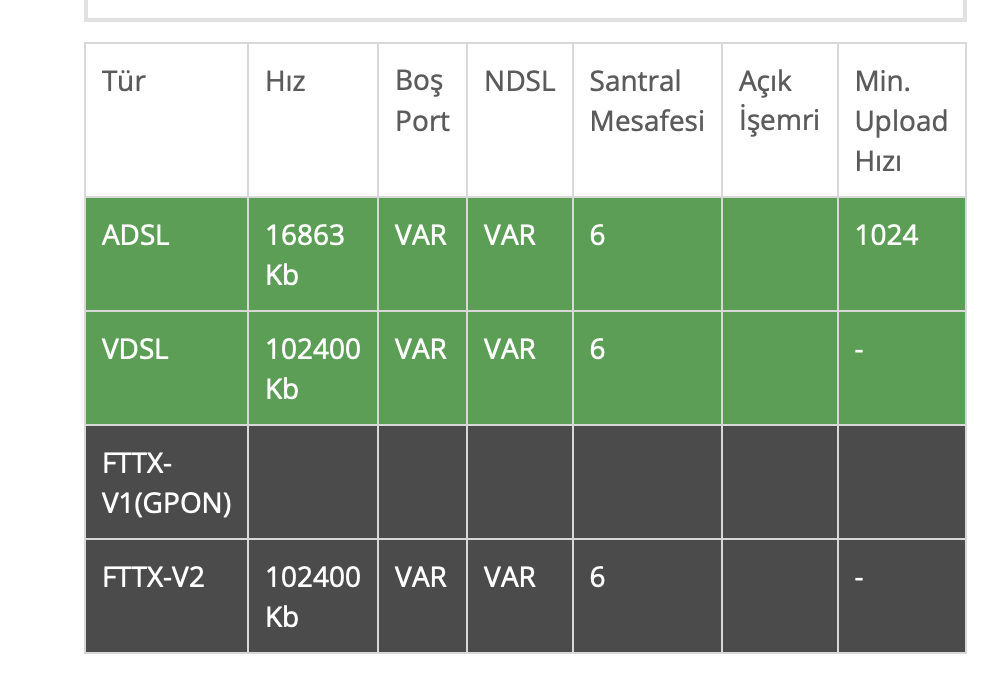
Task: Select the Boş Port column header
Action: 422,101
